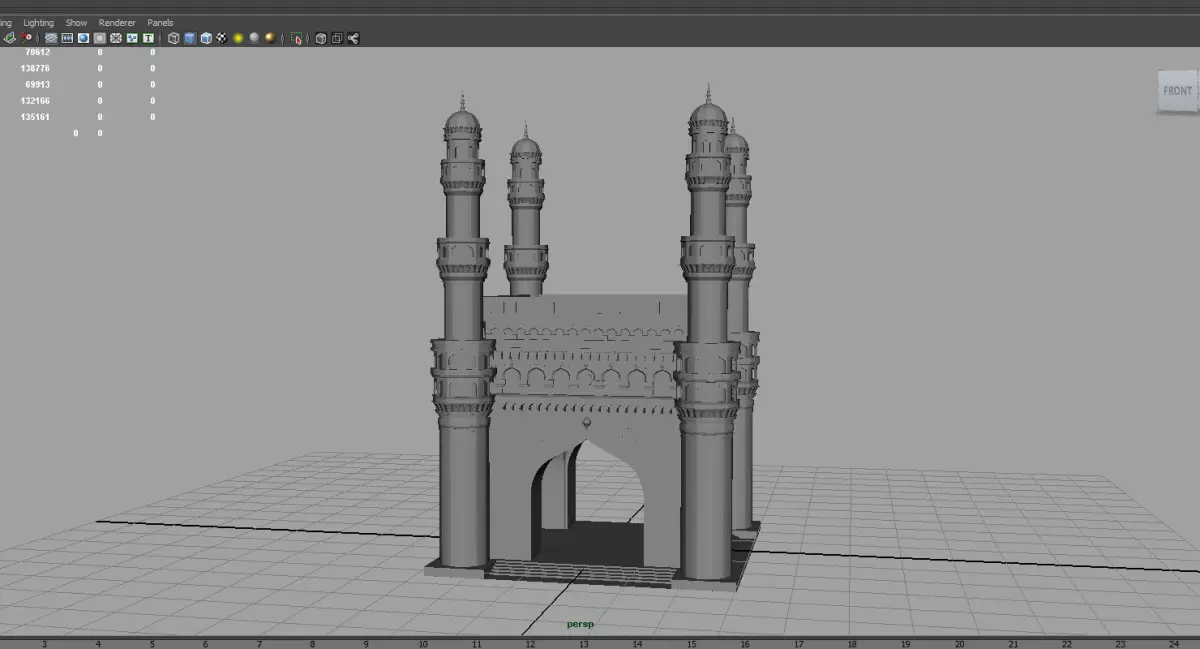1200x649 pixels.
Task: Open the Lighting menu
Action: click(39, 22)
